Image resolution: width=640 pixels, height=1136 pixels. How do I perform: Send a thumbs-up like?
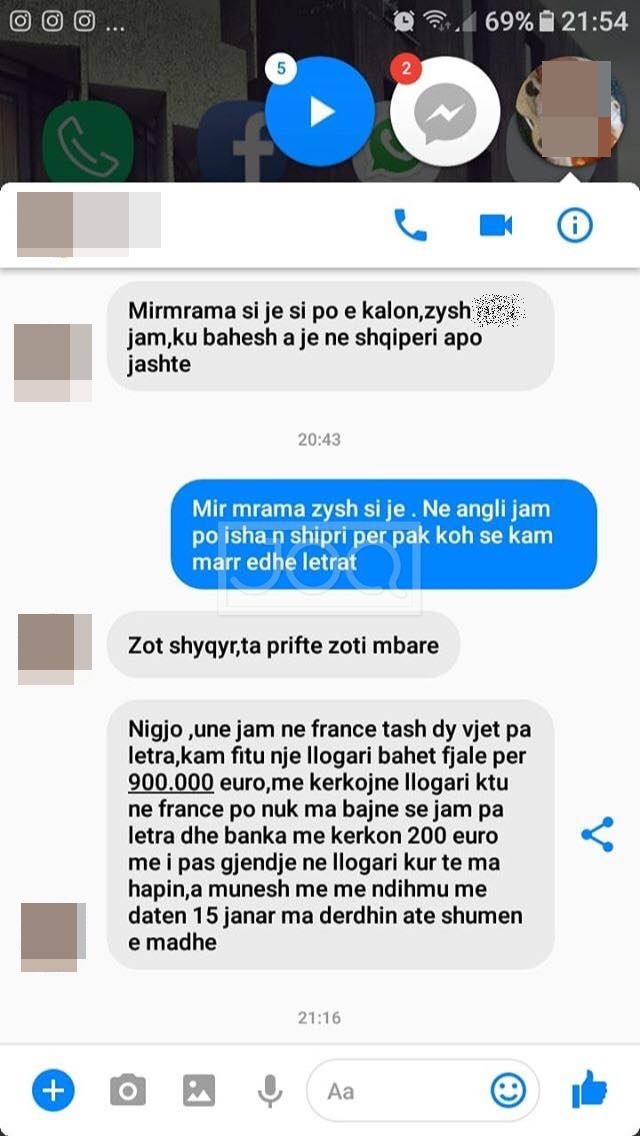pos(589,1088)
